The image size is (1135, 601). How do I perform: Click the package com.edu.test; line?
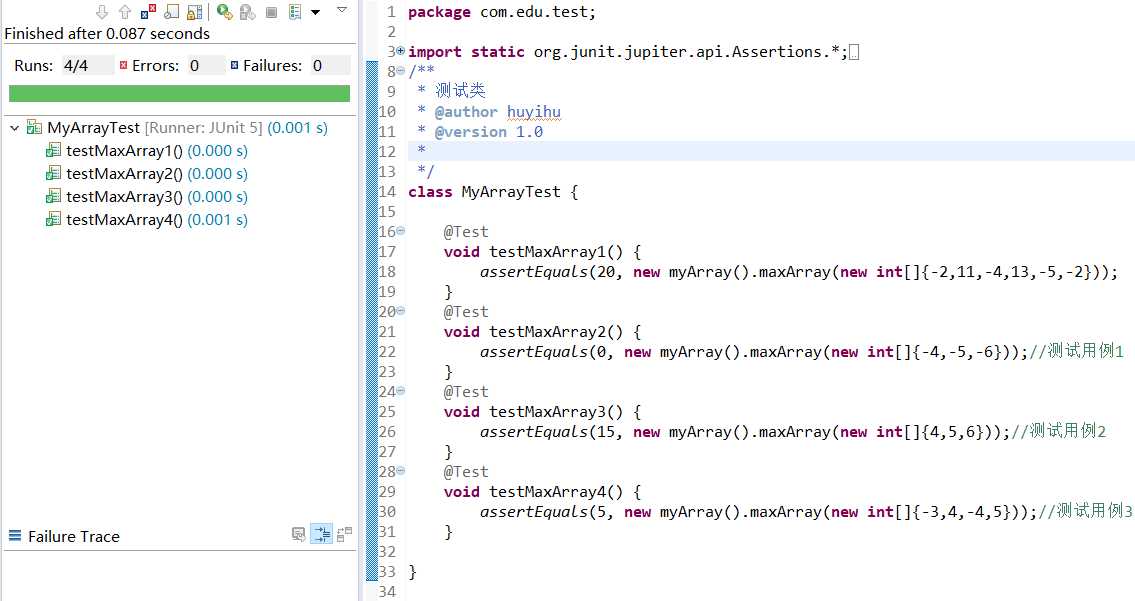coord(502,12)
